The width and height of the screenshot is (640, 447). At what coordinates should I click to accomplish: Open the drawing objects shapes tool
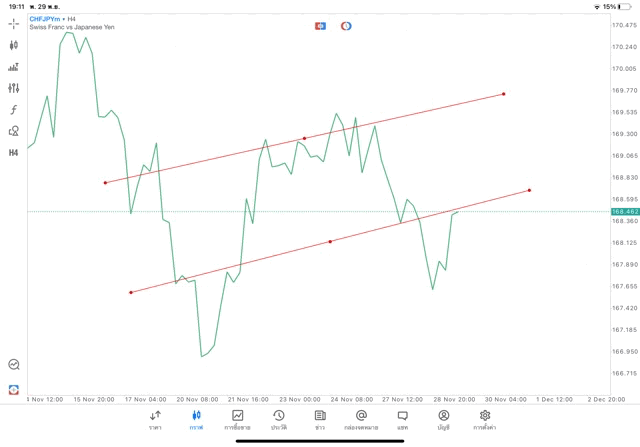(14, 131)
